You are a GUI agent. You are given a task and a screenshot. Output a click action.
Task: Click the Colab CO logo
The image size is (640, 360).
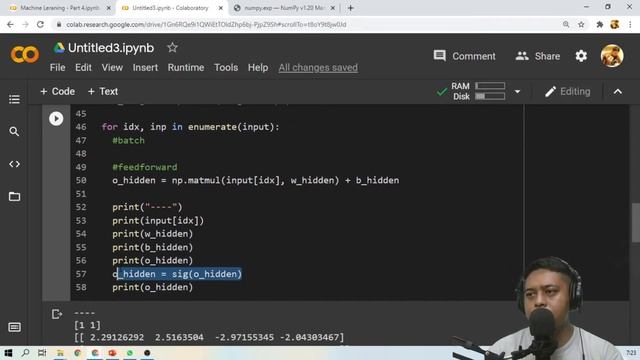(25, 55)
